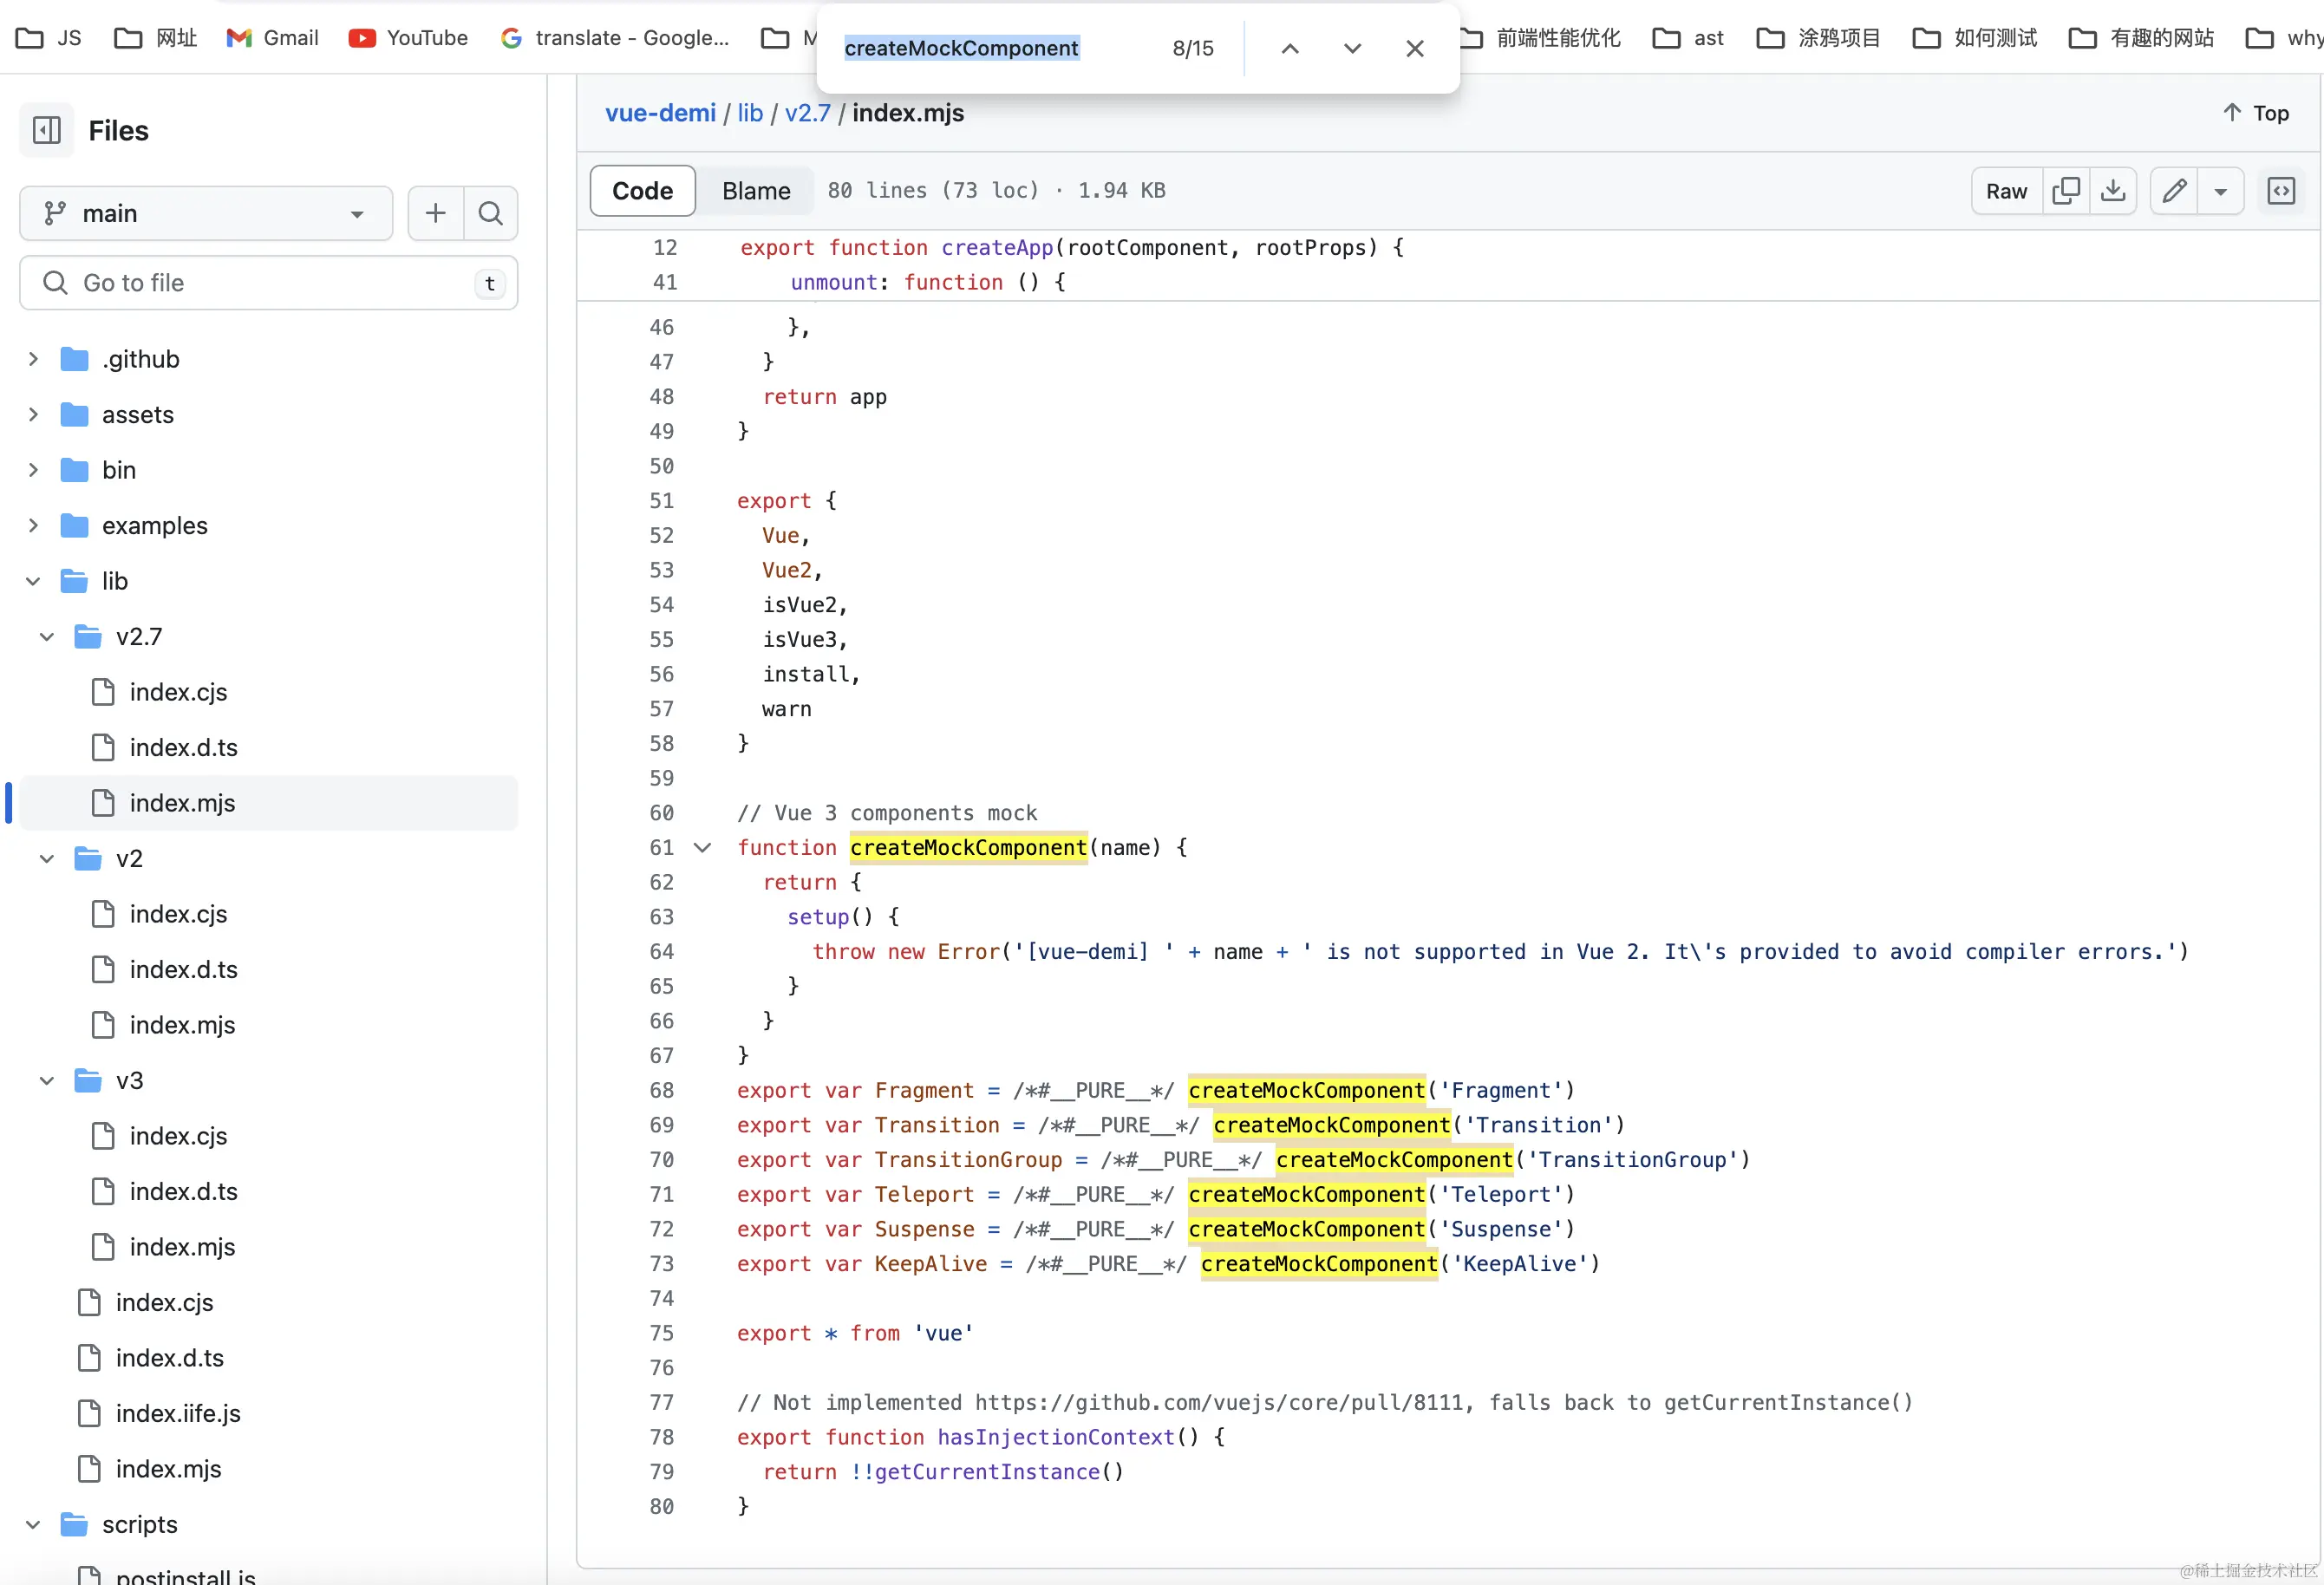This screenshot has width=2324, height=1585.
Task: Open the main branch dropdown
Action: tap(205, 213)
